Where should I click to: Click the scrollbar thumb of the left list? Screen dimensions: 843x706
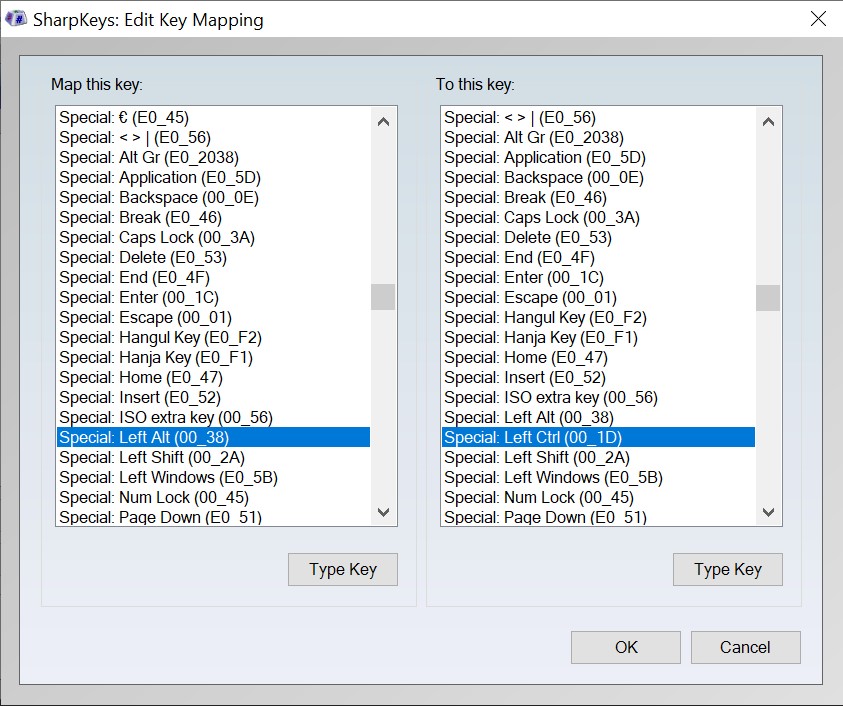point(383,297)
